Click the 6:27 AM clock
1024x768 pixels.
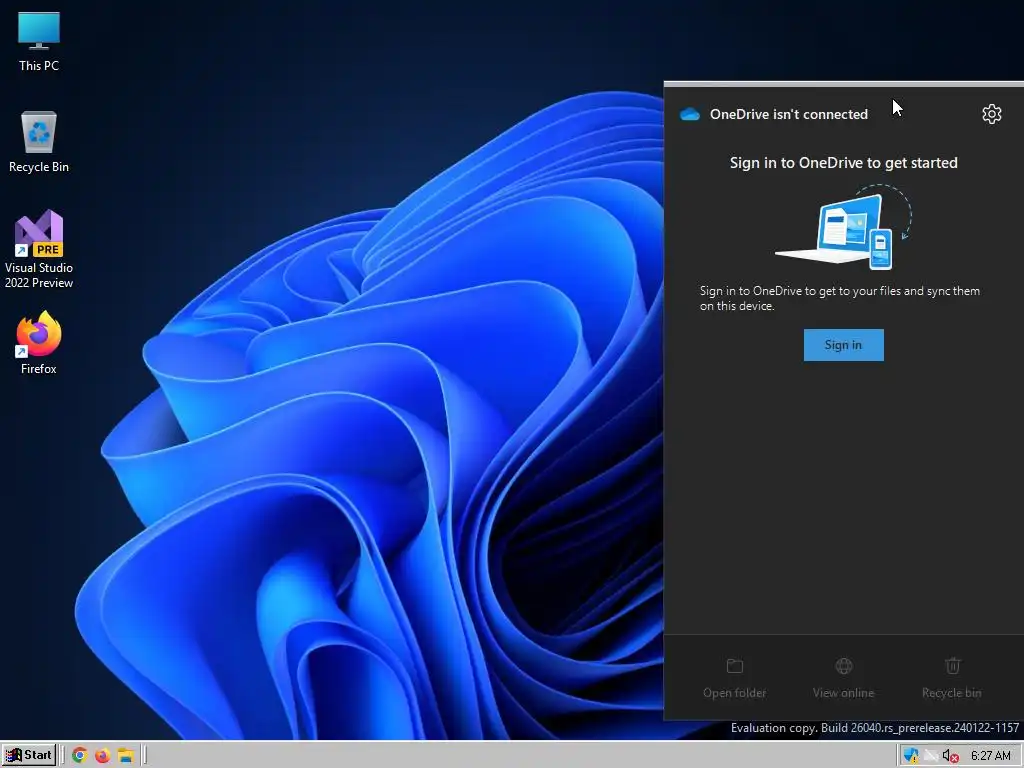[x=991, y=756]
